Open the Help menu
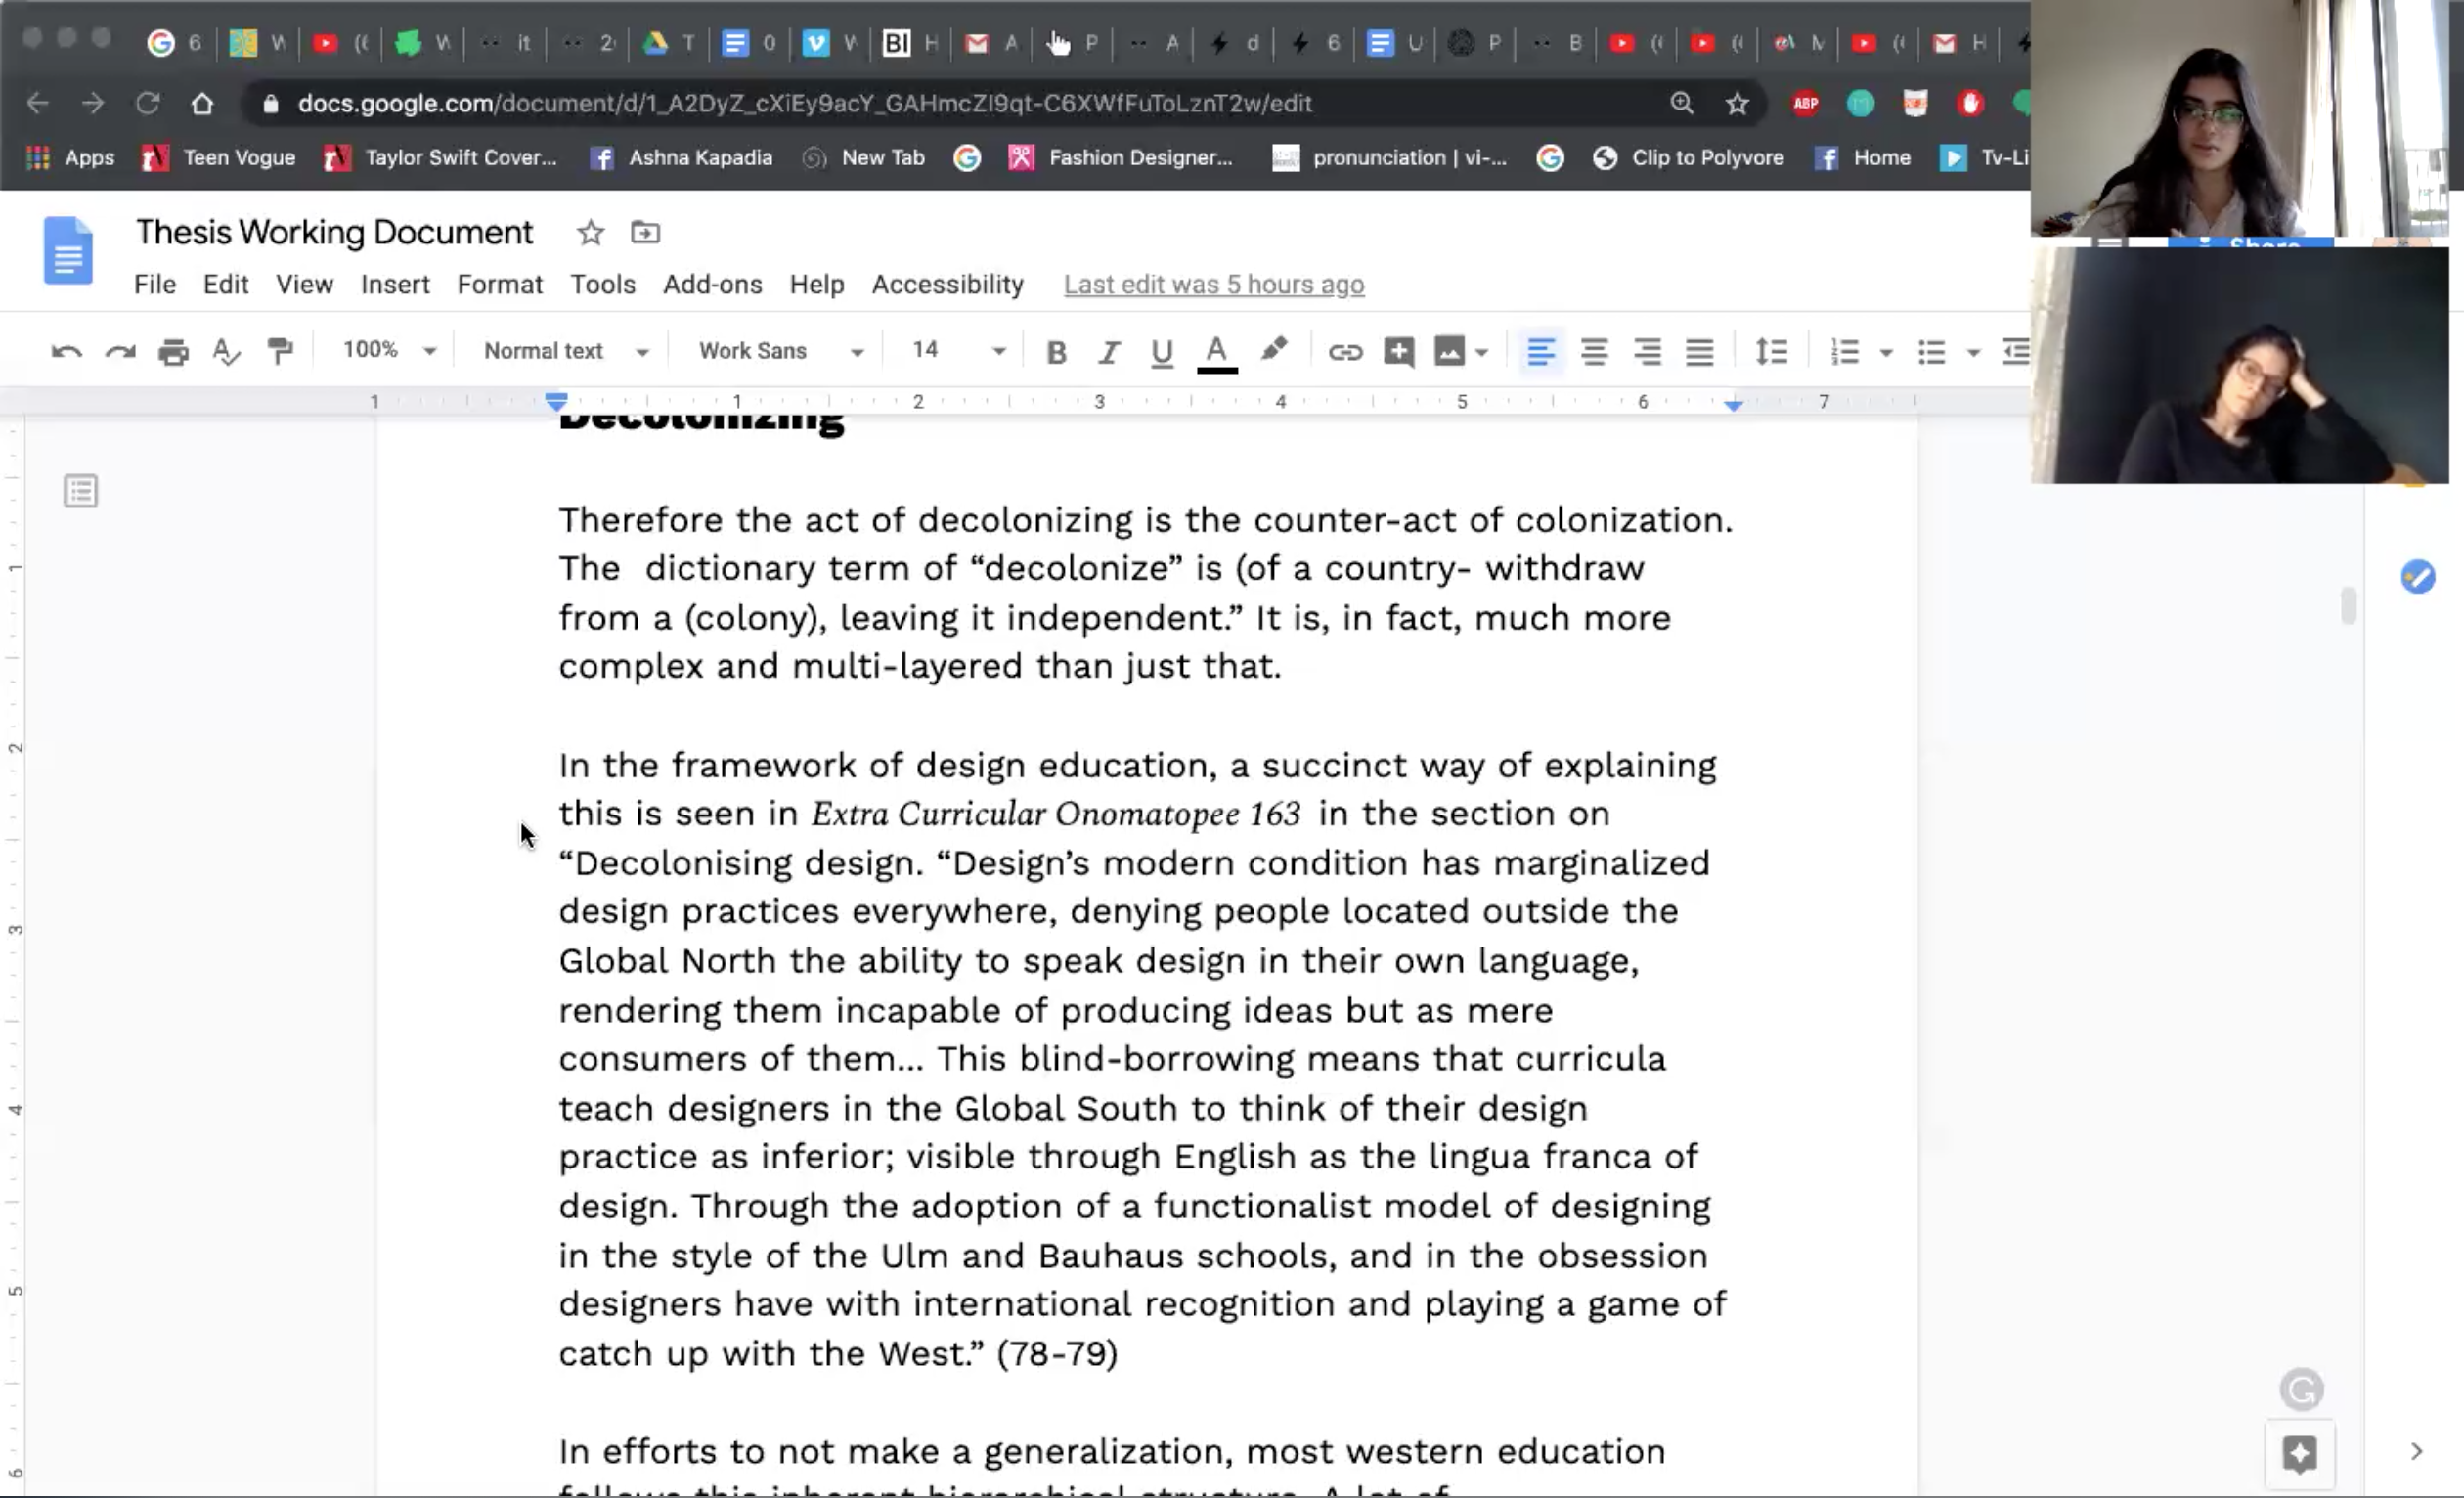The image size is (2464, 1498). coord(817,285)
